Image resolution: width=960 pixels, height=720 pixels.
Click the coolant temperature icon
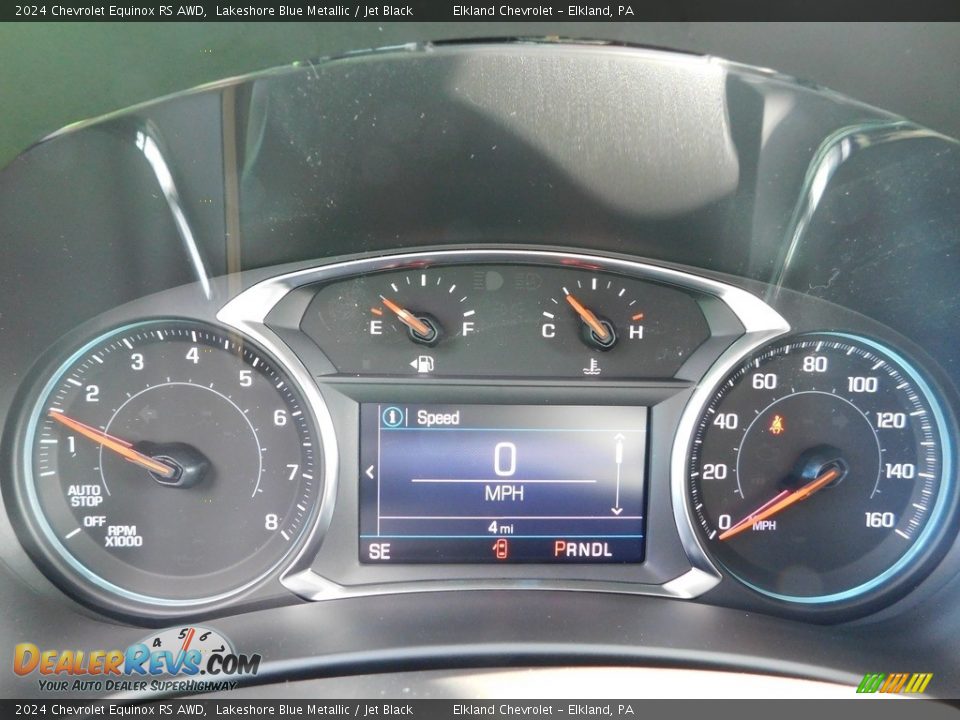point(591,366)
